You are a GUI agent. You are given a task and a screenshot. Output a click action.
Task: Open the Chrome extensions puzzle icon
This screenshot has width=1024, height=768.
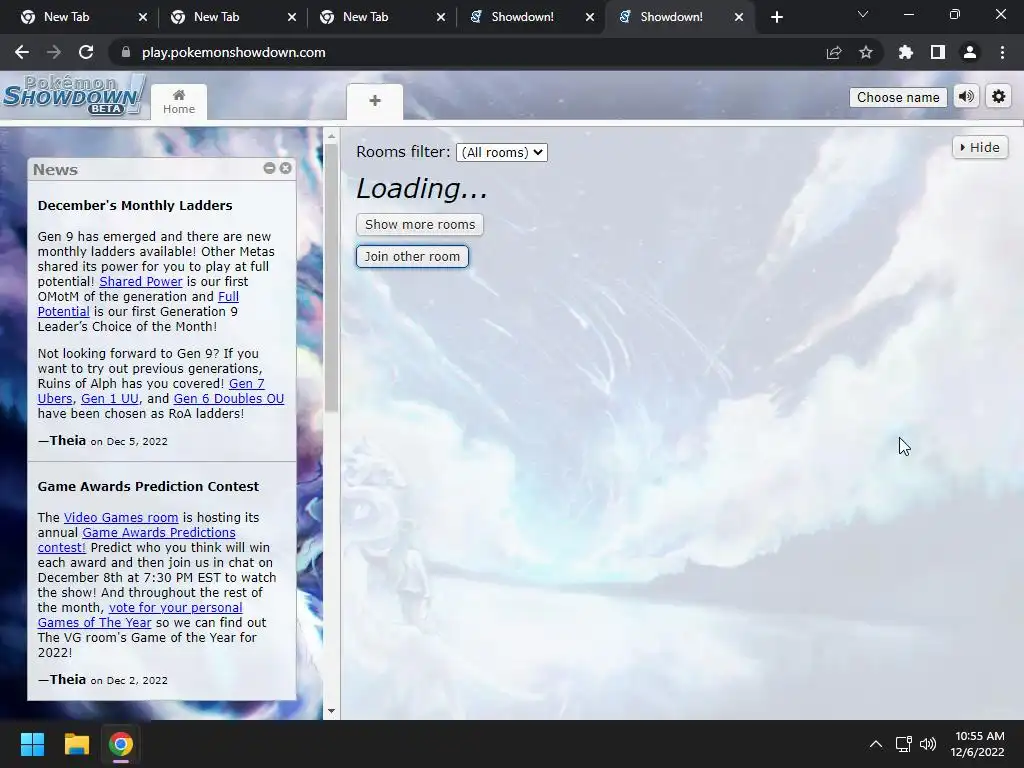click(x=906, y=52)
